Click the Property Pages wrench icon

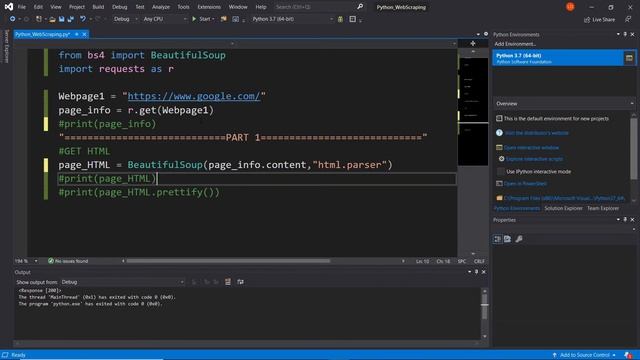(x=519, y=239)
